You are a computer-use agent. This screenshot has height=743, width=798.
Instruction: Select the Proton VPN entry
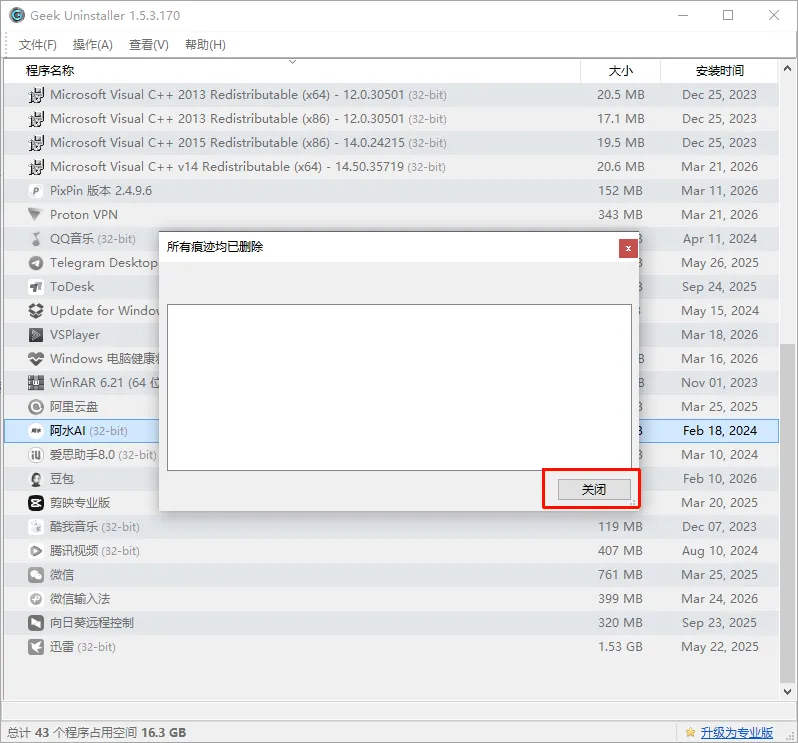tap(391, 215)
